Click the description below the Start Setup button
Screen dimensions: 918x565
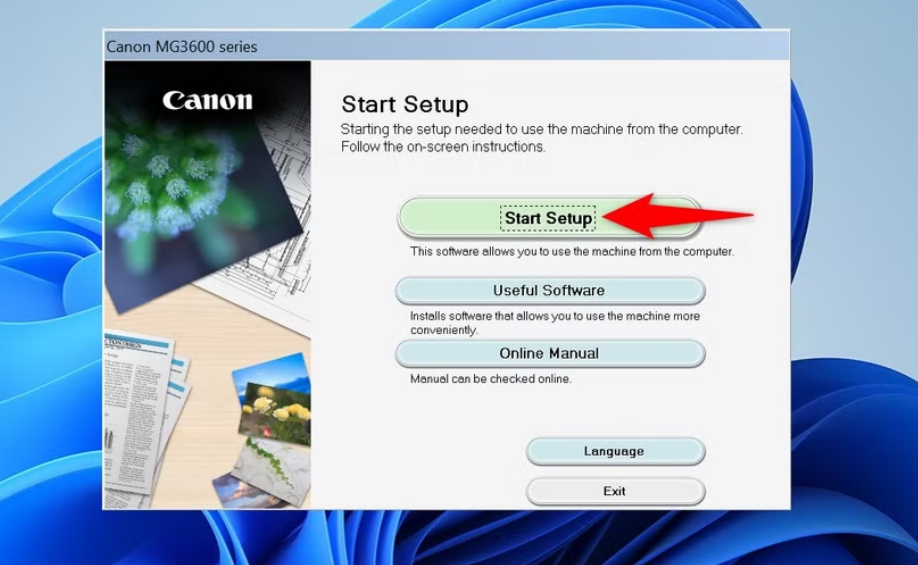[x=571, y=252]
